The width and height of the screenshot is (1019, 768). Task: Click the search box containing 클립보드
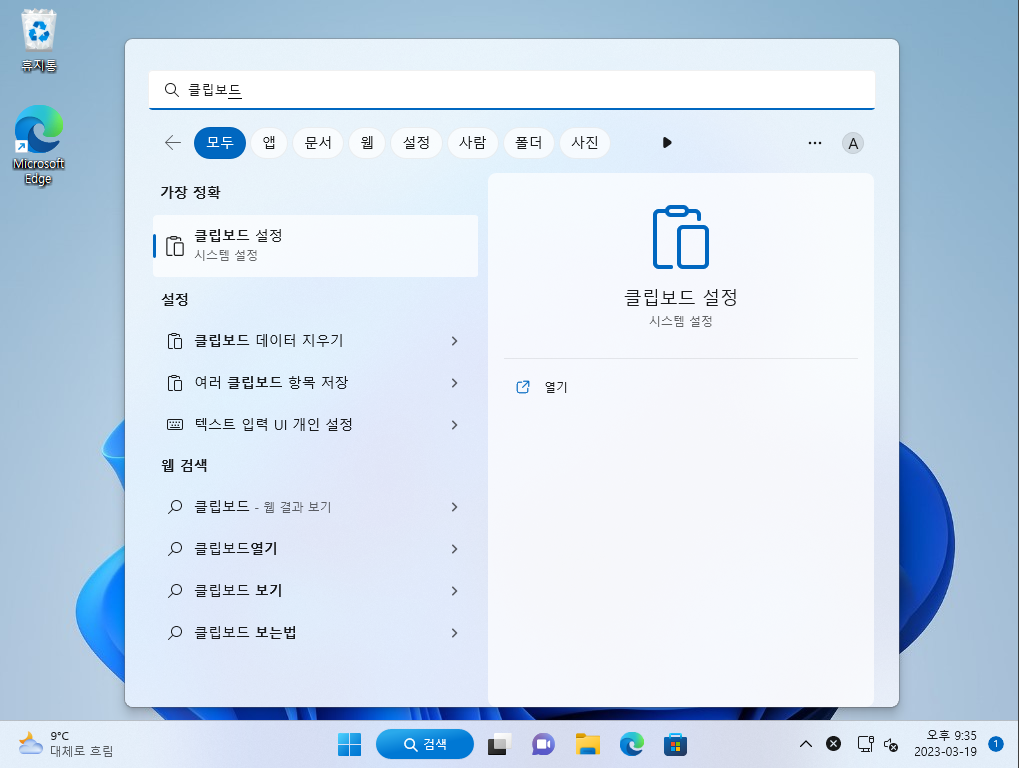pyautogui.click(x=511, y=90)
